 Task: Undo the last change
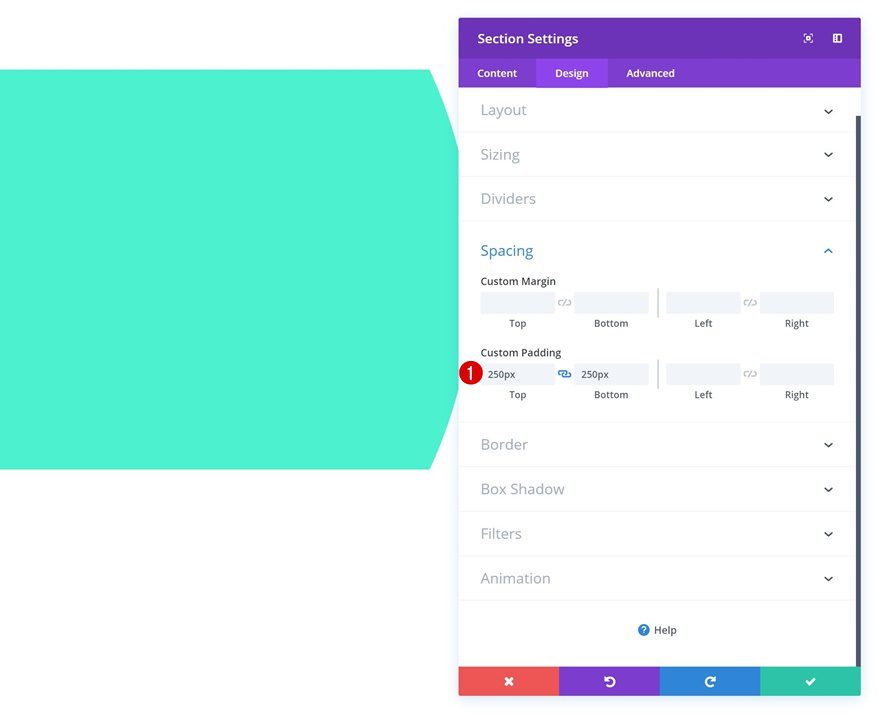point(609,681)
